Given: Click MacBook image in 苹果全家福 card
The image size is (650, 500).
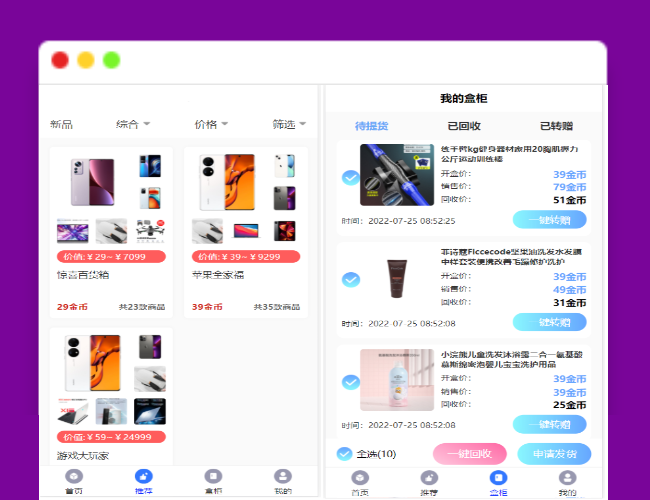Looking at the screenshot, I should point(246,231).
